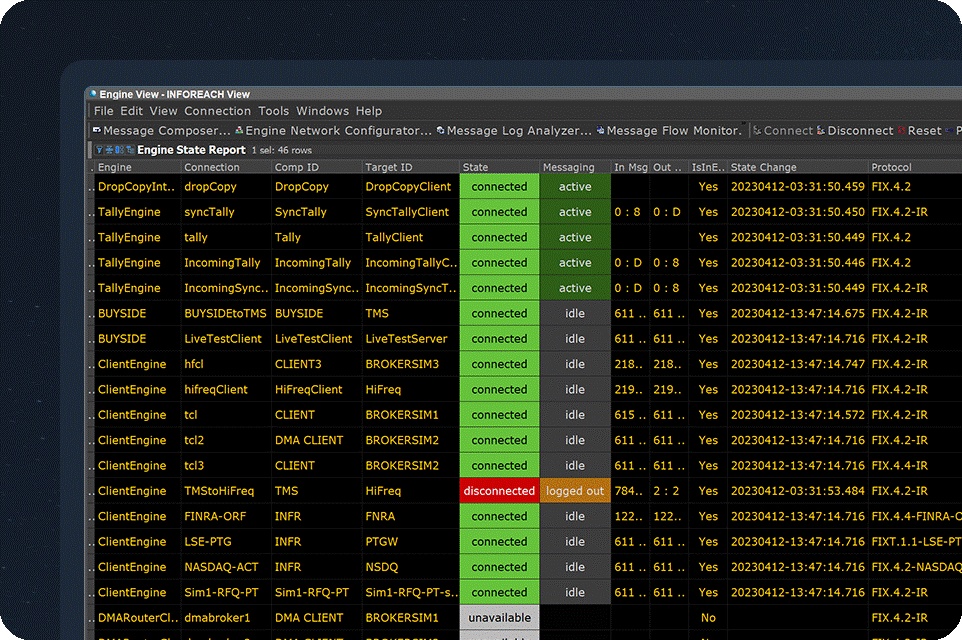Click the Engine View globe icon in title bar
This screenshot has width=962, height=640.
[x=93, y=94]
